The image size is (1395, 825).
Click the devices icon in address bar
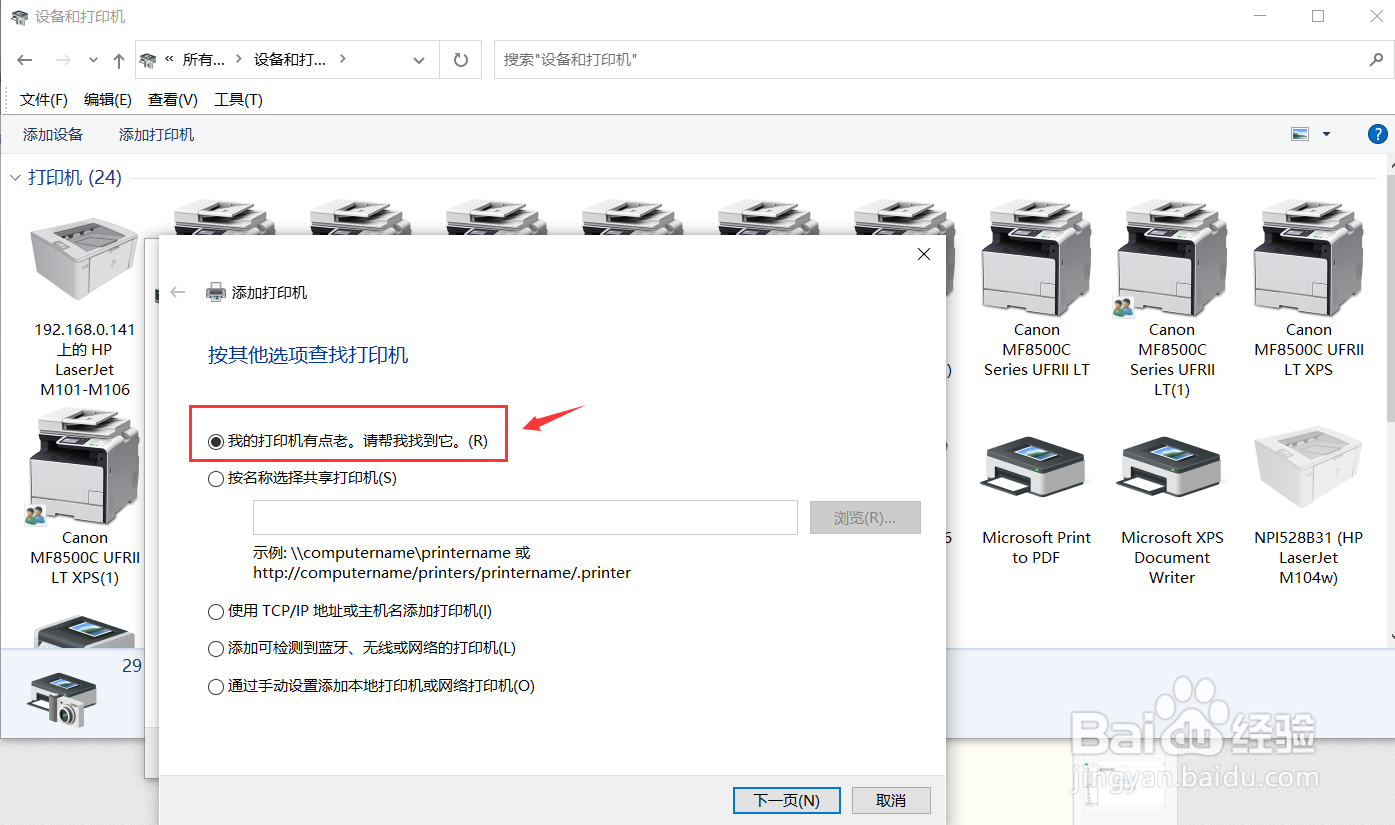pos(148,60)
